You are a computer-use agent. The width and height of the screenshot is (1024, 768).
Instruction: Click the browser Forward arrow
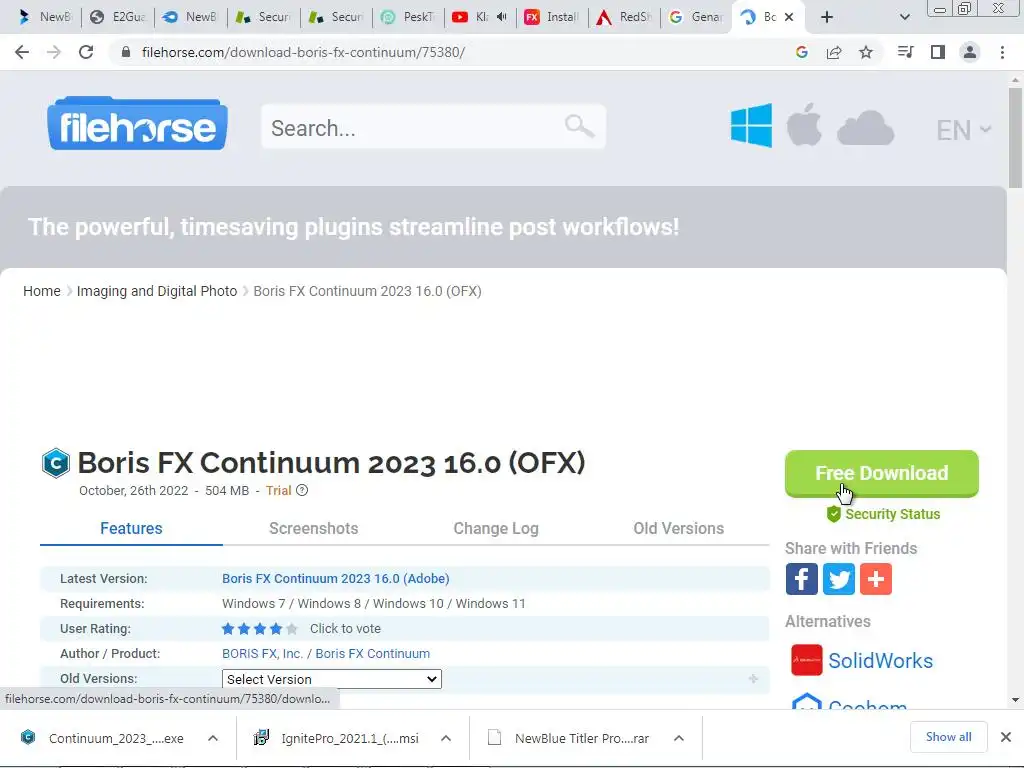coord(54,52)
